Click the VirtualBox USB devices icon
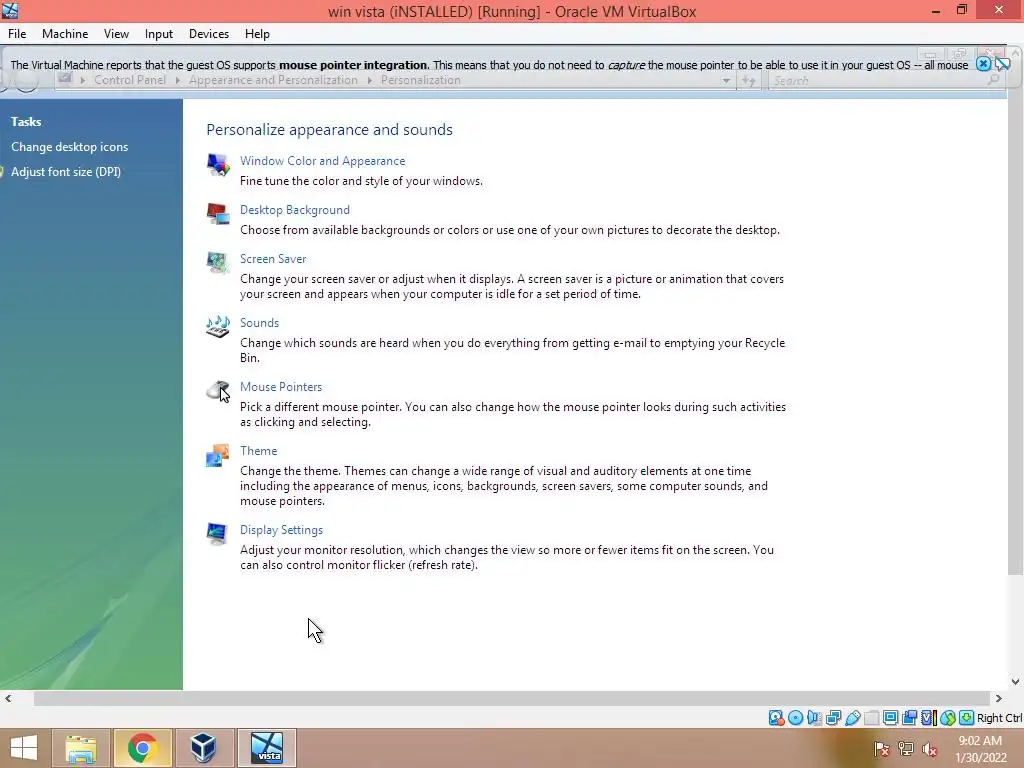The image size is (1024, 768). coord(853,718)
